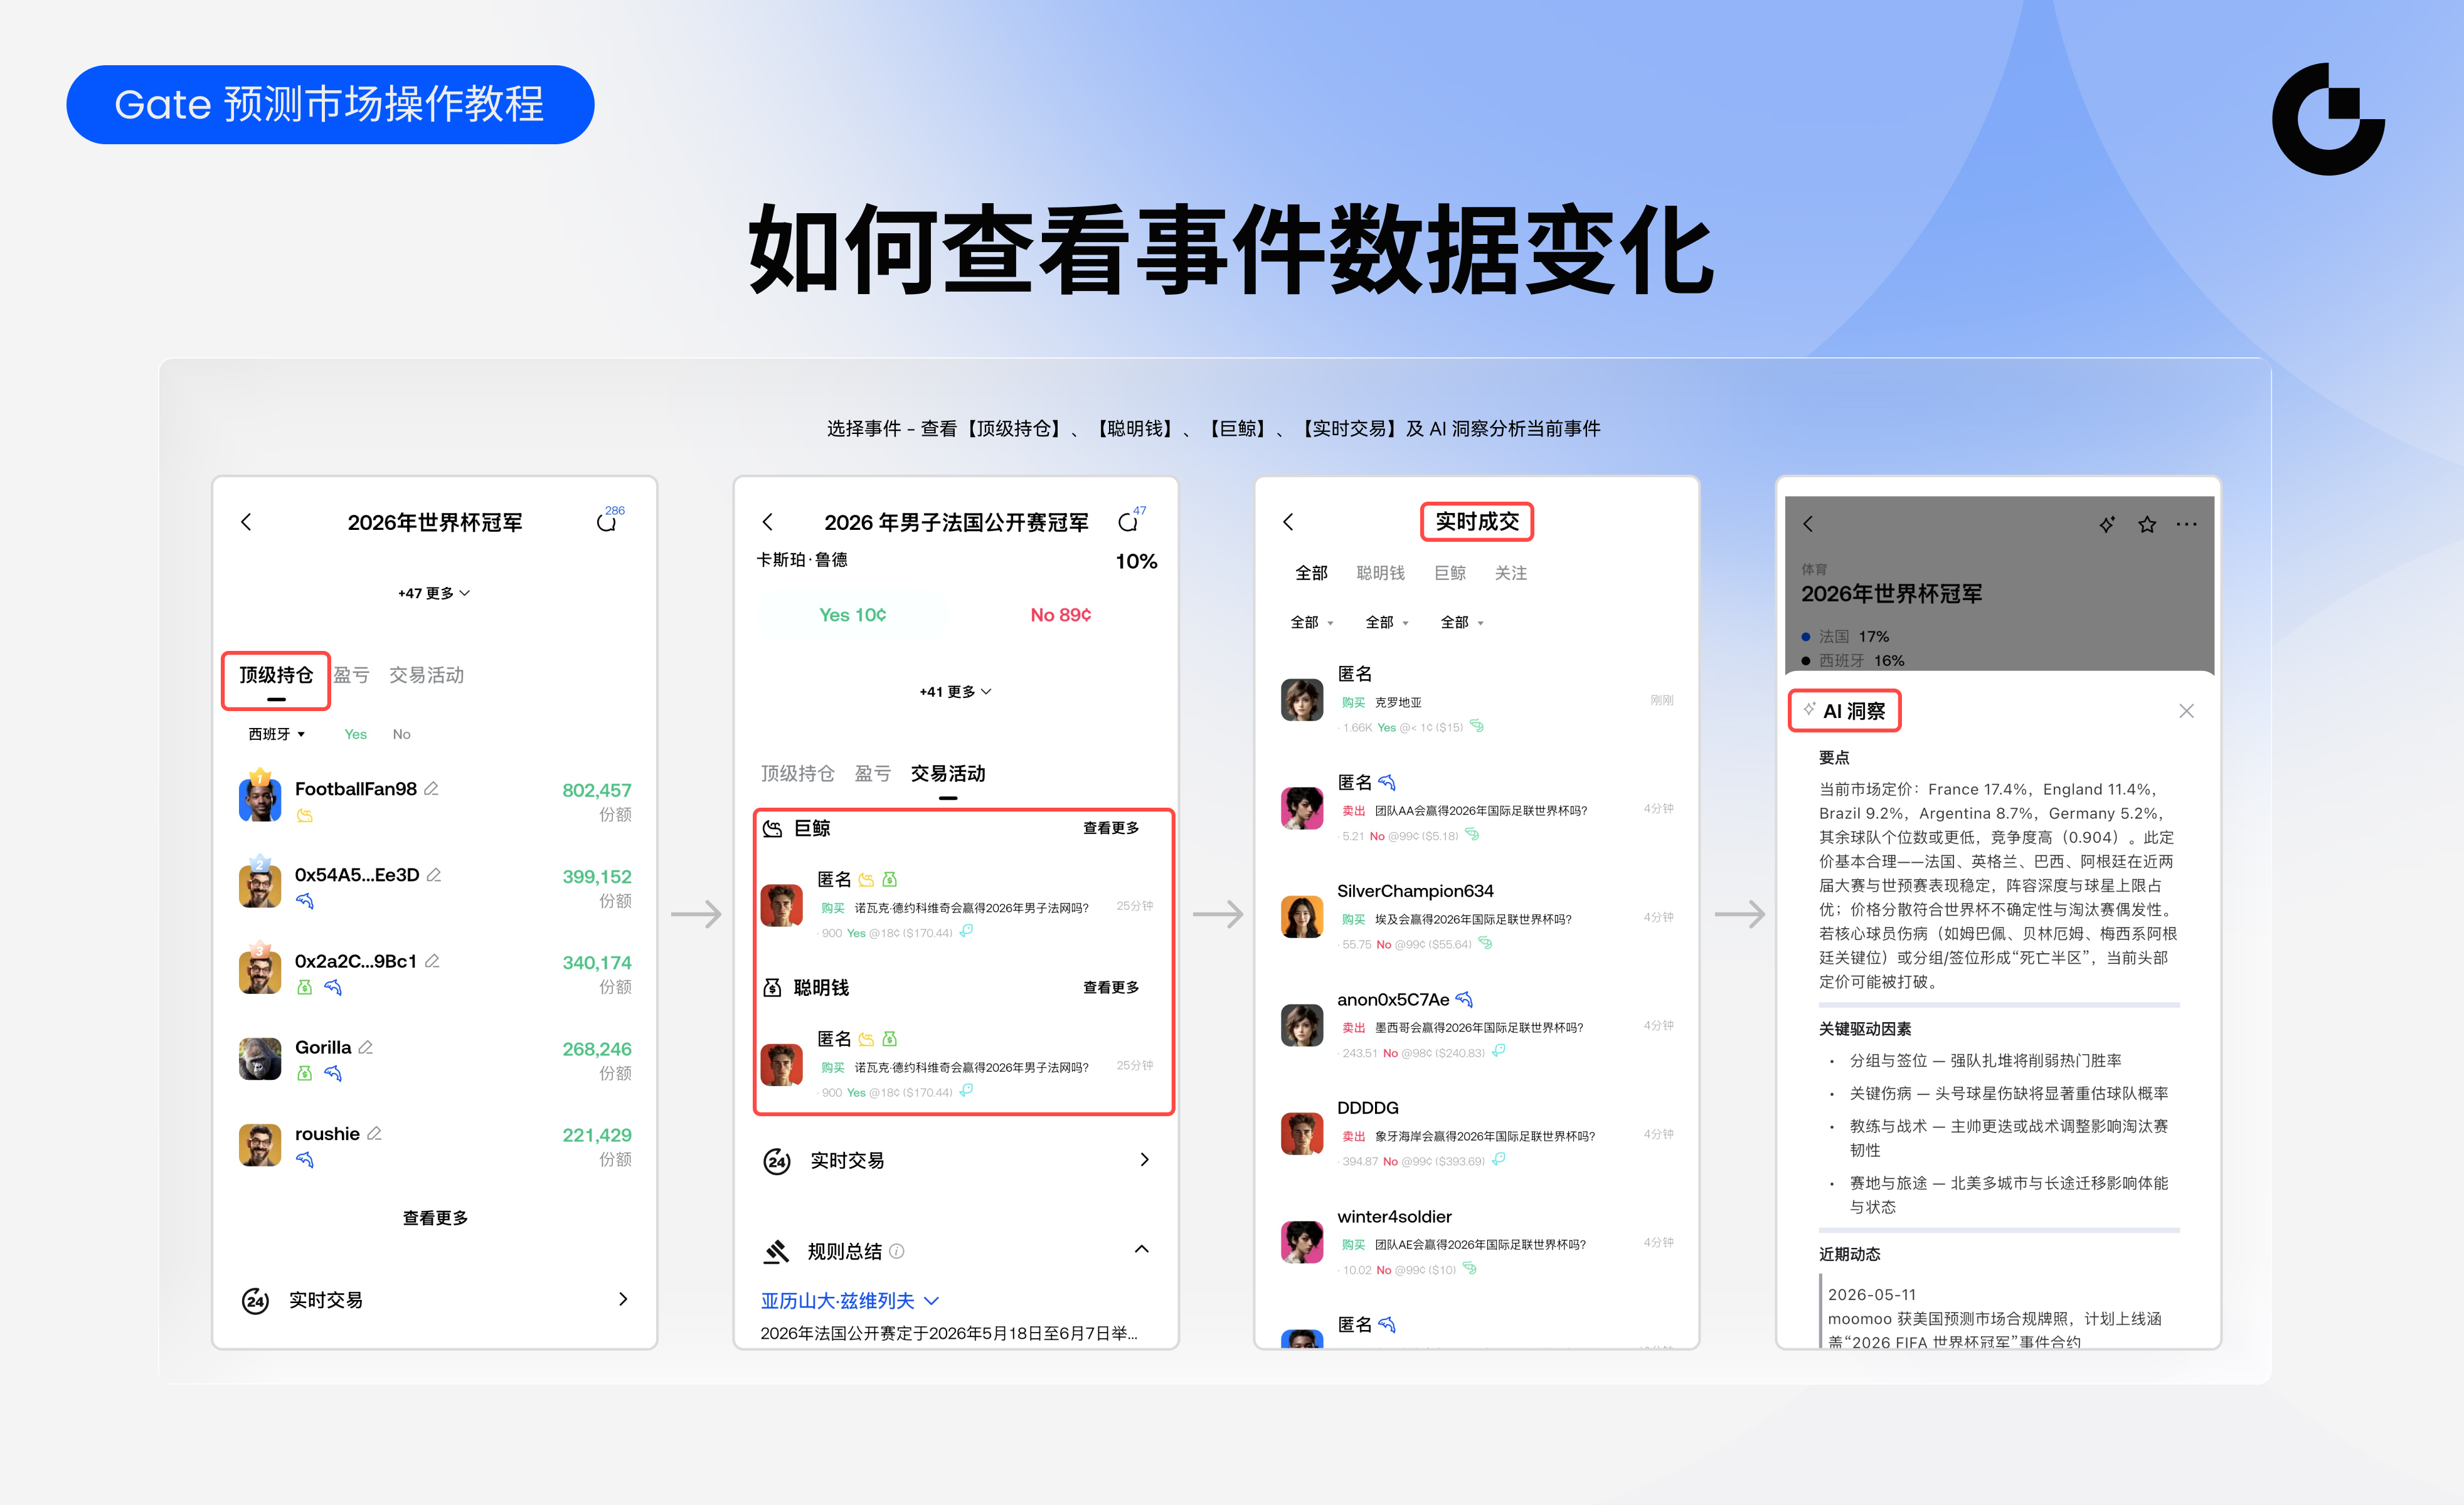Tap the back arrow beside 2026 年男子法国公开赛冠军
Screen dimensions: 2464x1505
(767, 522)
